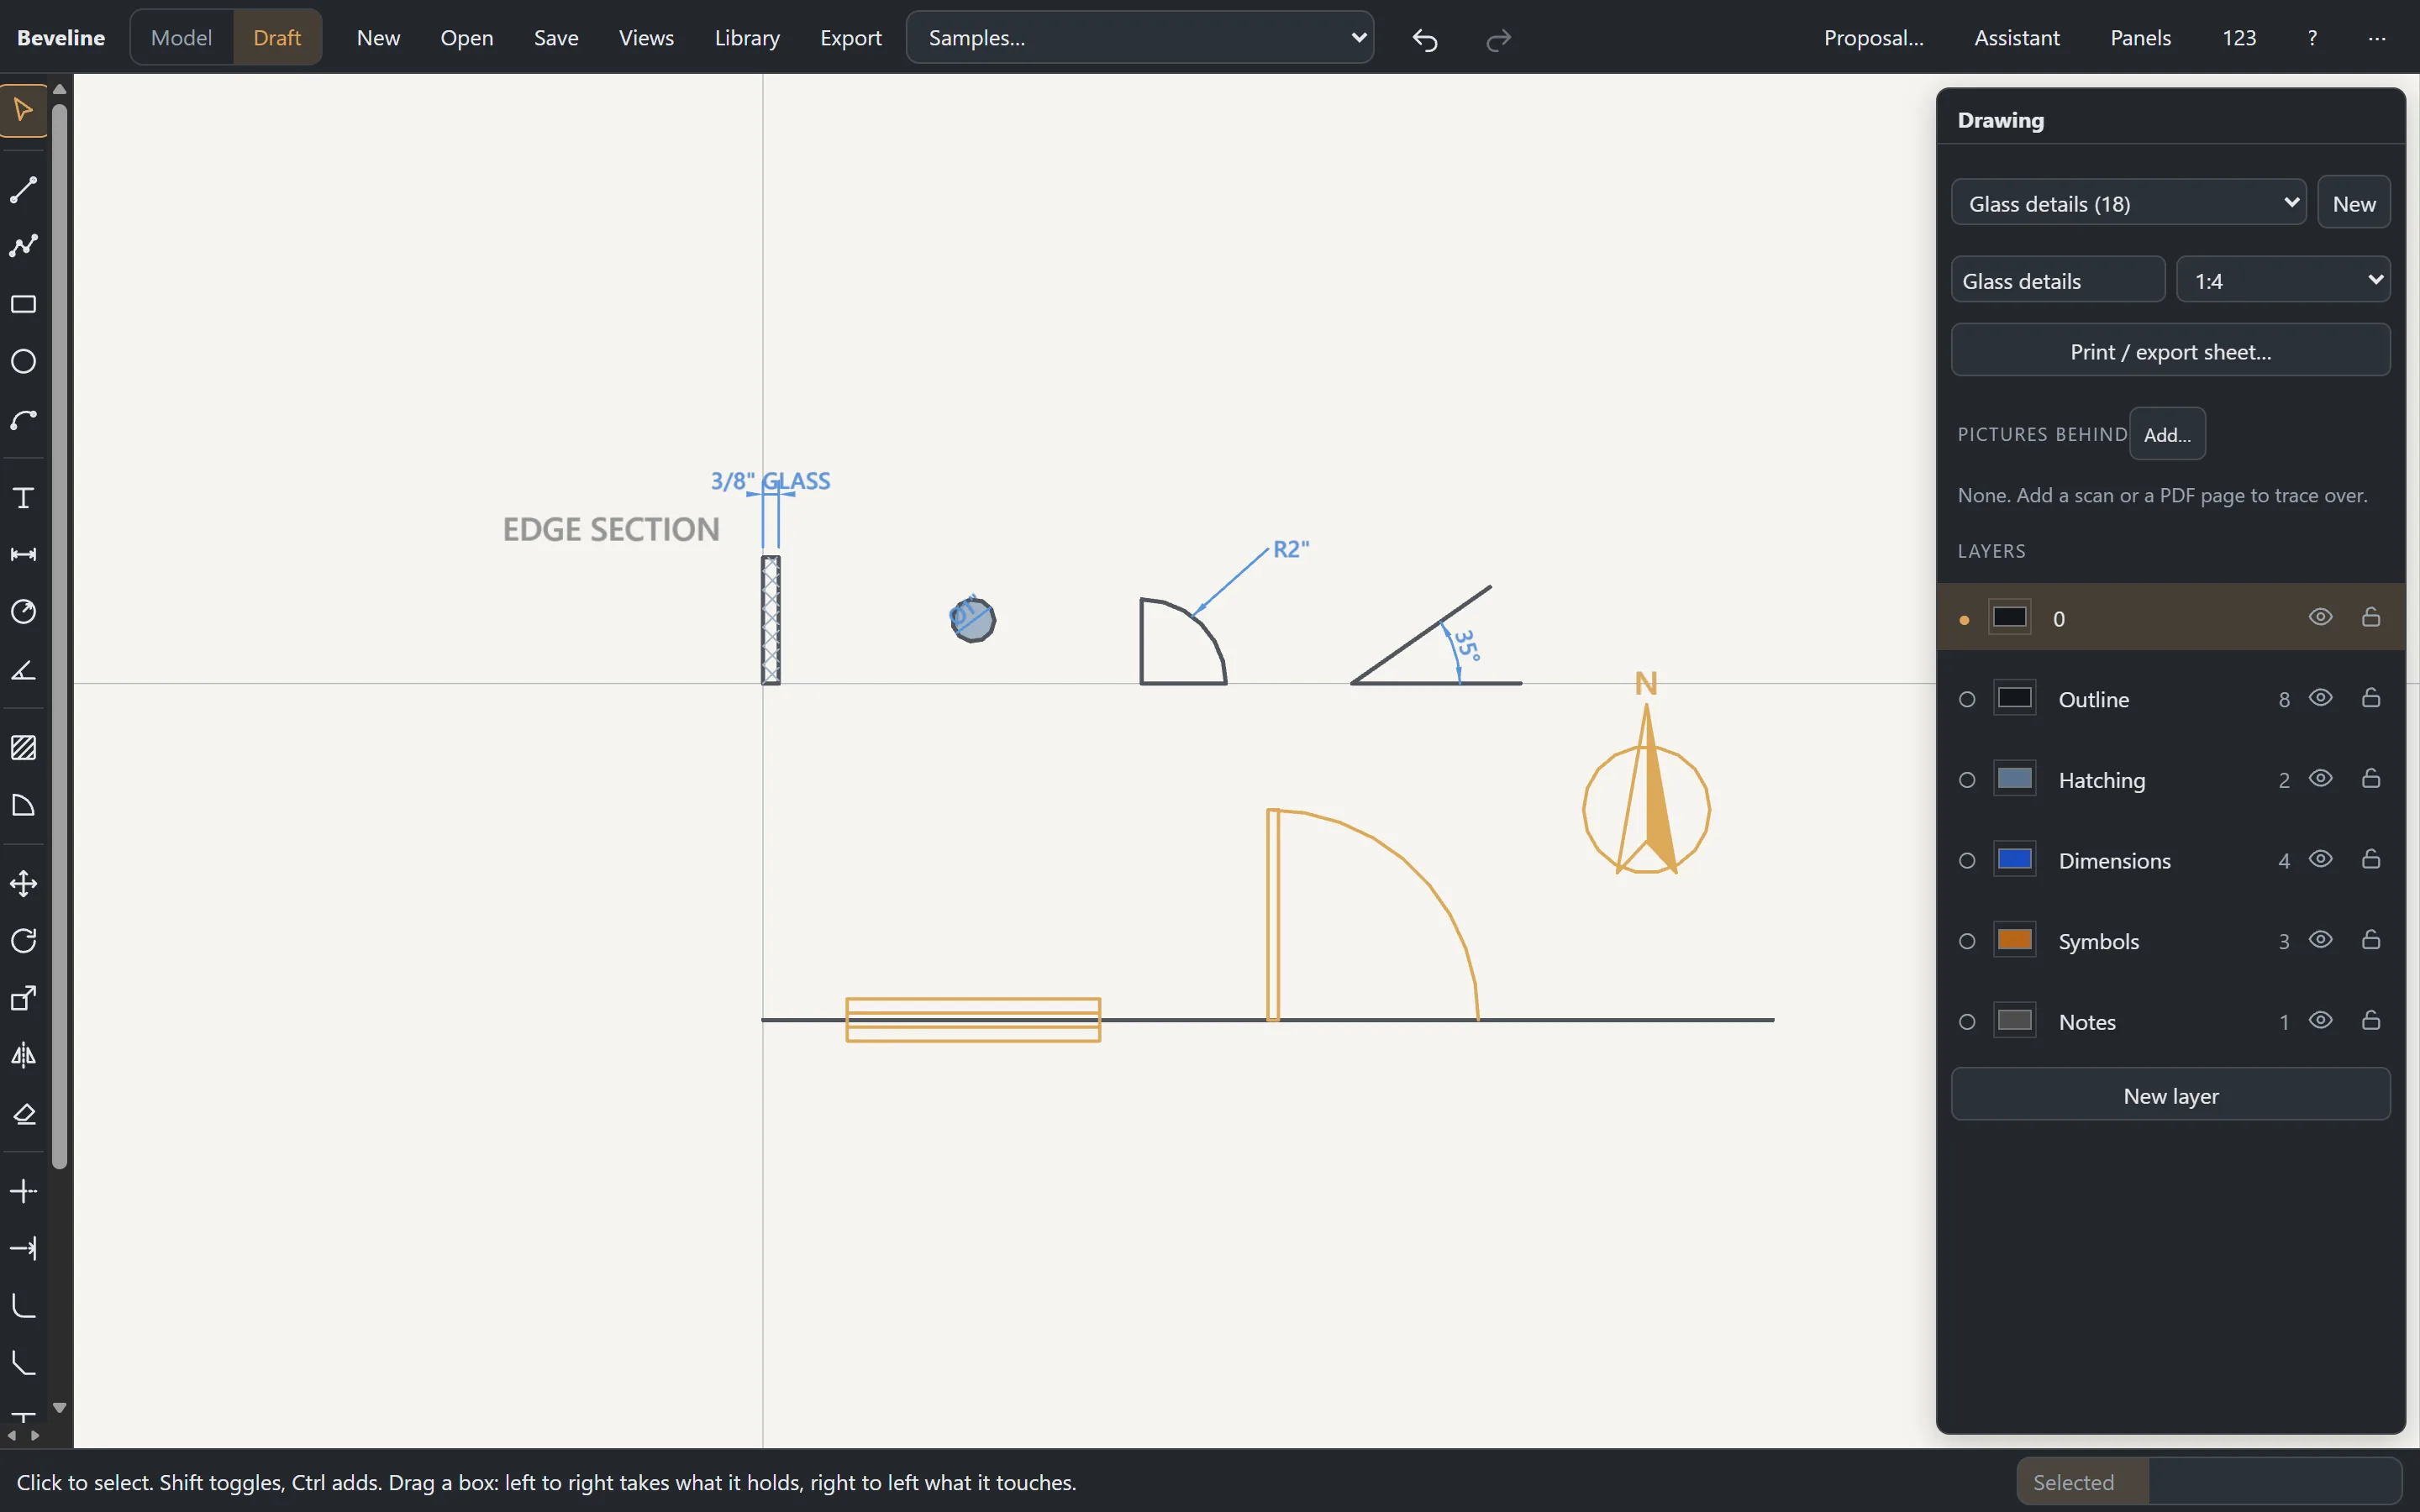Open the Views menu
Viewport: 2420px width, 1512px height.
tap(646, 38)
